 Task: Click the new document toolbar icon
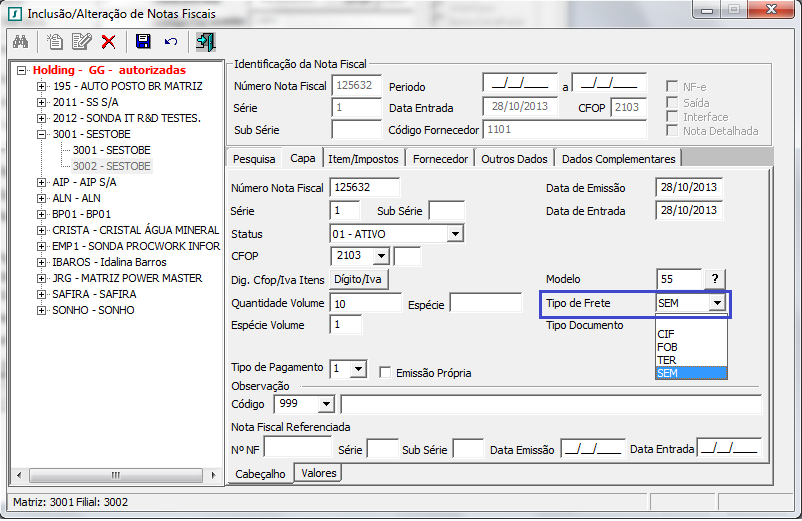55,42
